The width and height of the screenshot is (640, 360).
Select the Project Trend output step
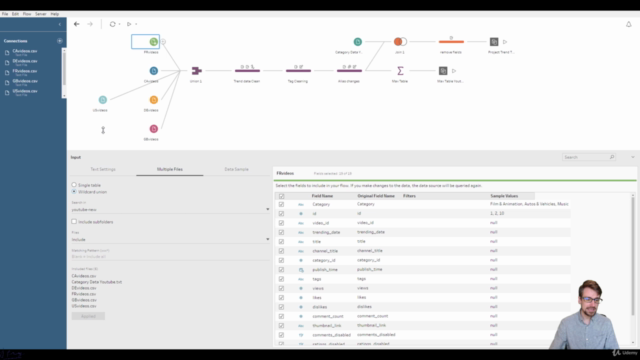(x=494, y=42)
